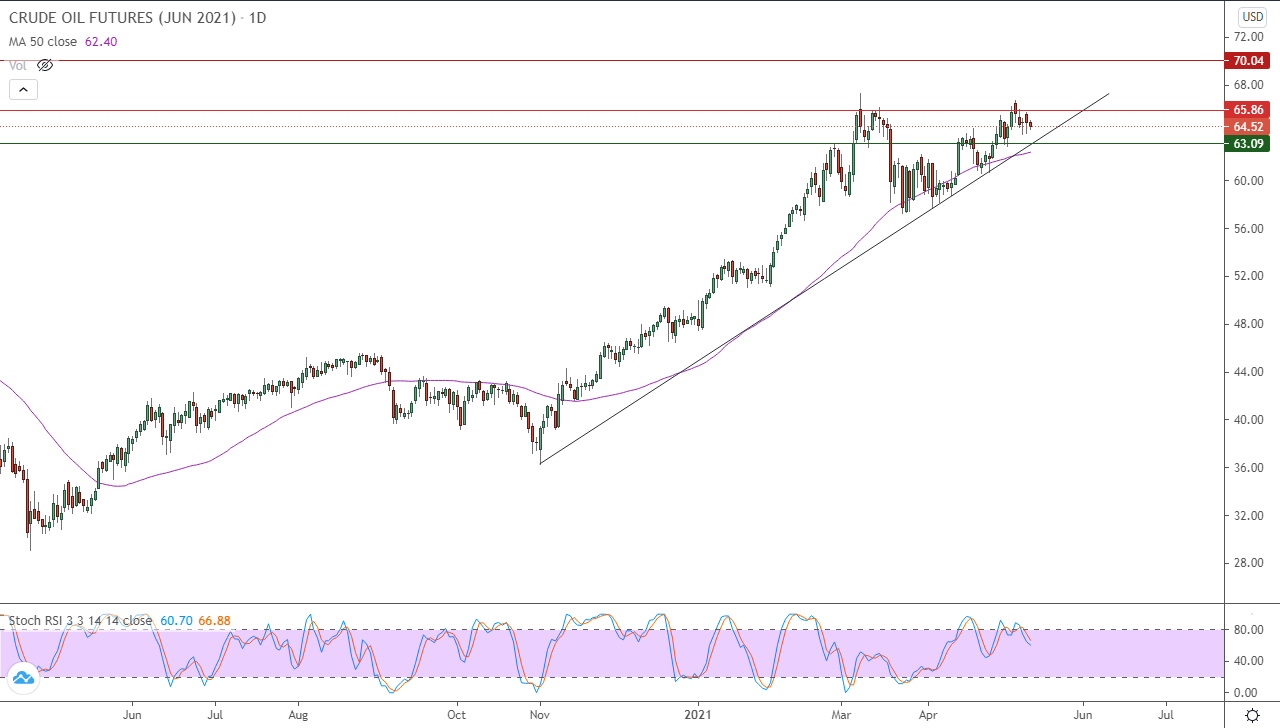Viewport: 1280px width, 728px height.
Task: Click the 48.00 price axis label
Action: pos(1249,324)
